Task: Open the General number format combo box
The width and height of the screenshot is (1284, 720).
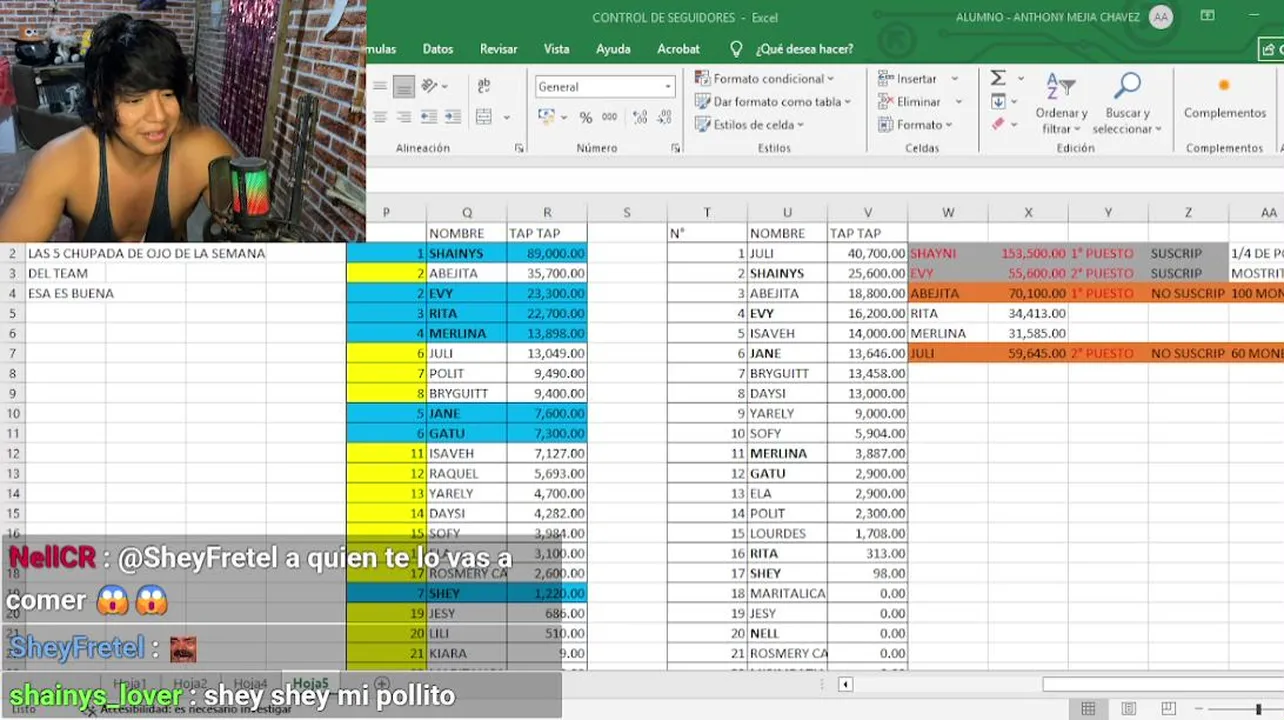Action: pyautogui.click(x=605, y=87)
